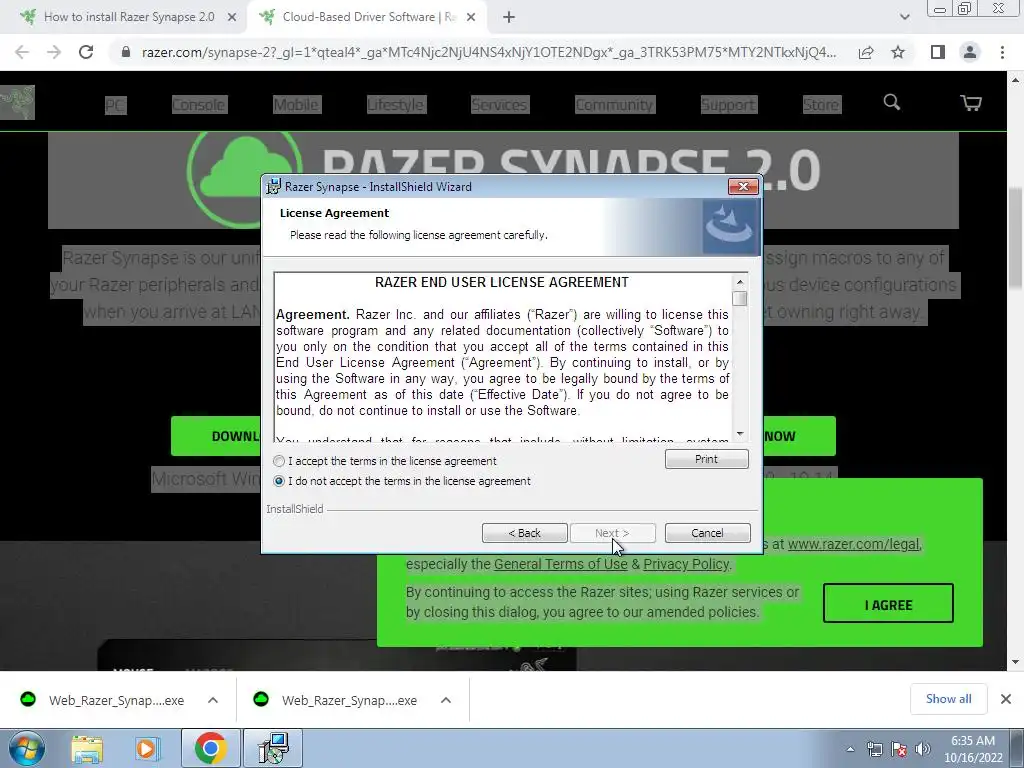Cancel the InstallShield Wizard
The height and width of the screenshot is (768, 1024).
707,533
